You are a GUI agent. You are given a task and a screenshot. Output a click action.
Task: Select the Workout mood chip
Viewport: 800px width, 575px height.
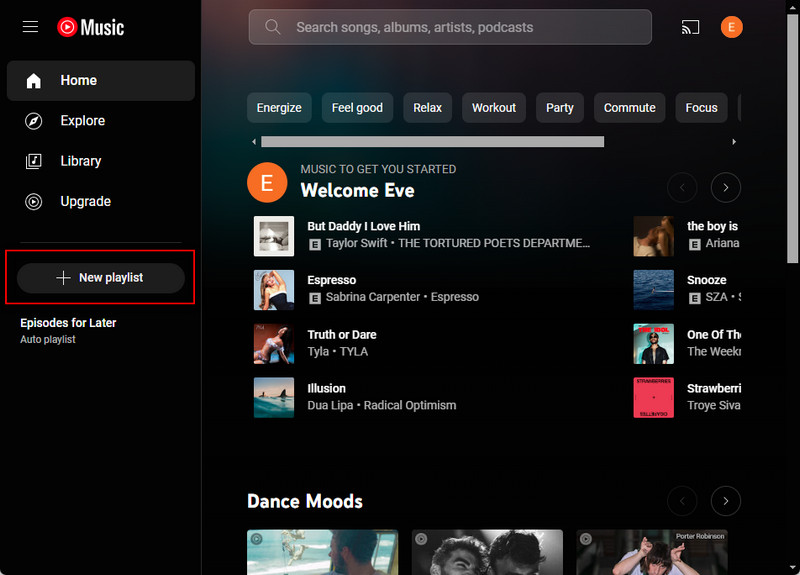tap(494, 108)
